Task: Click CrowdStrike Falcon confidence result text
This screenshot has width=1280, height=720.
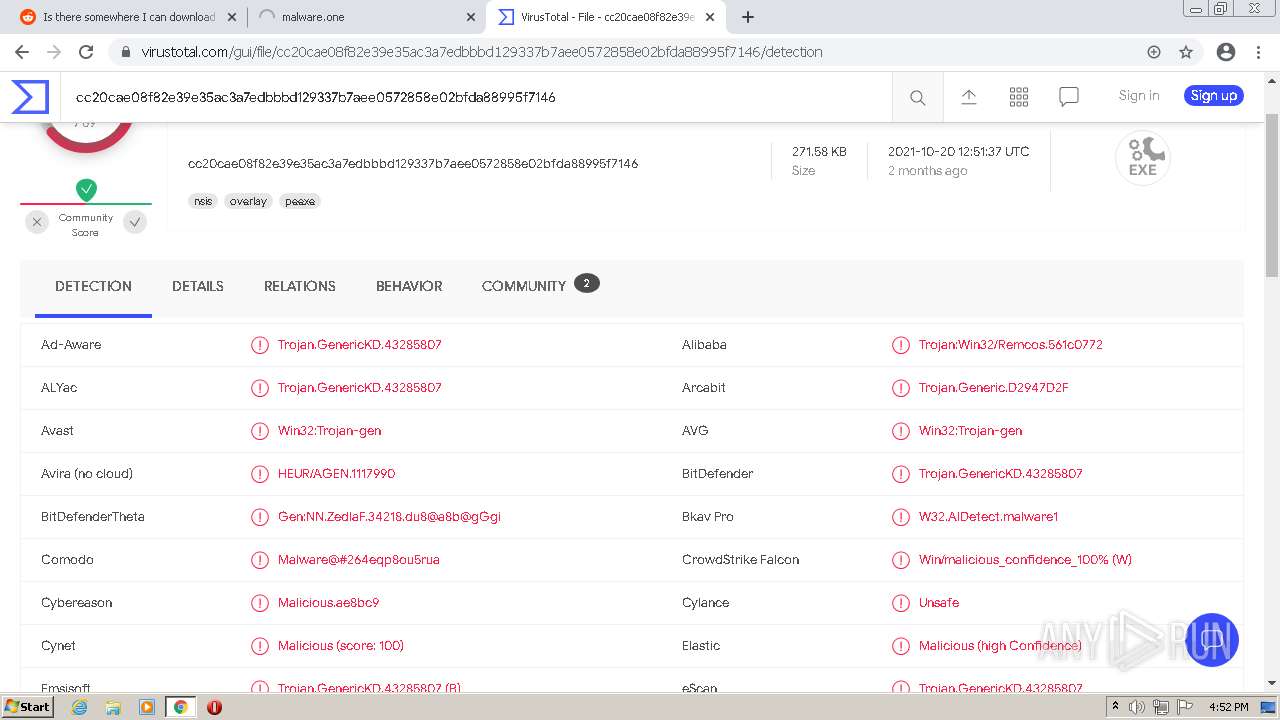Action: 1025,560
